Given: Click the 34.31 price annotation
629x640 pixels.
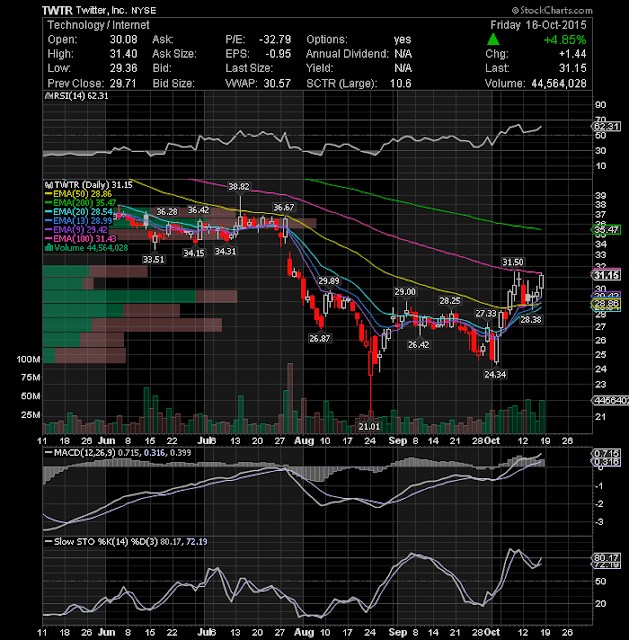Looking at the screenshot, I should [225, 251].
